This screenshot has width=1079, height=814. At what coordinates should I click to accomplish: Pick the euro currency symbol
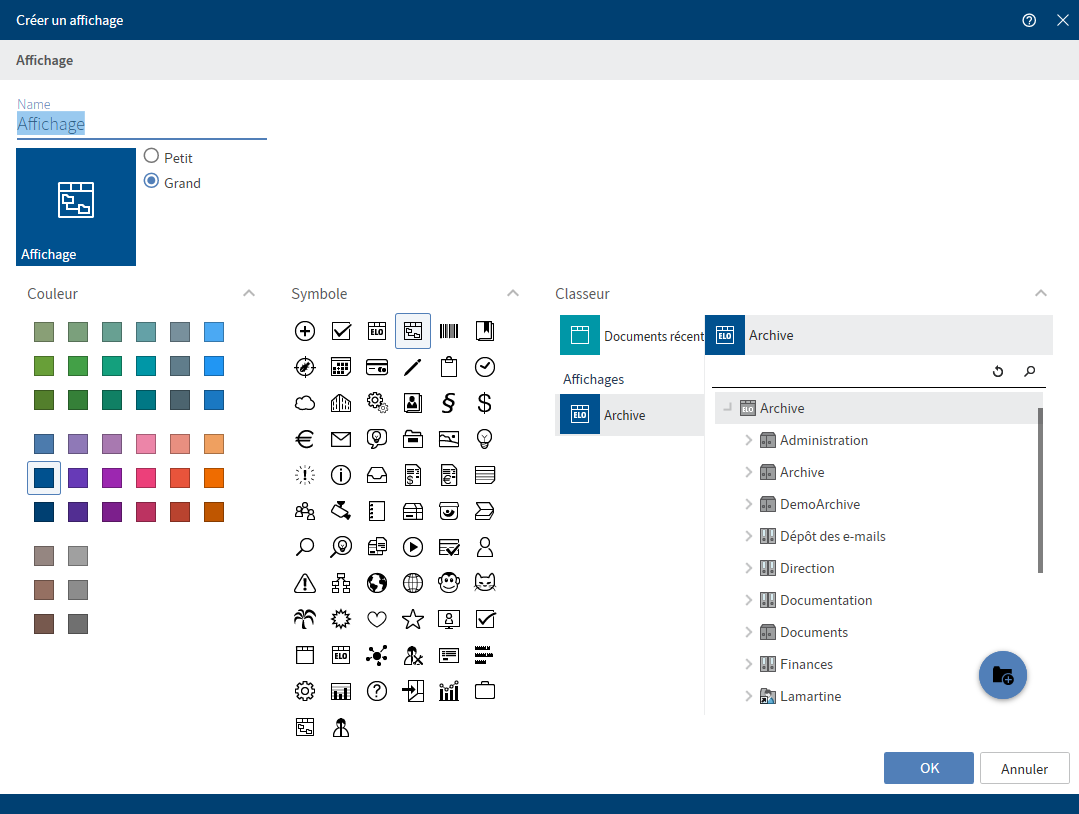pyautogui.click(x=305, y=439)
